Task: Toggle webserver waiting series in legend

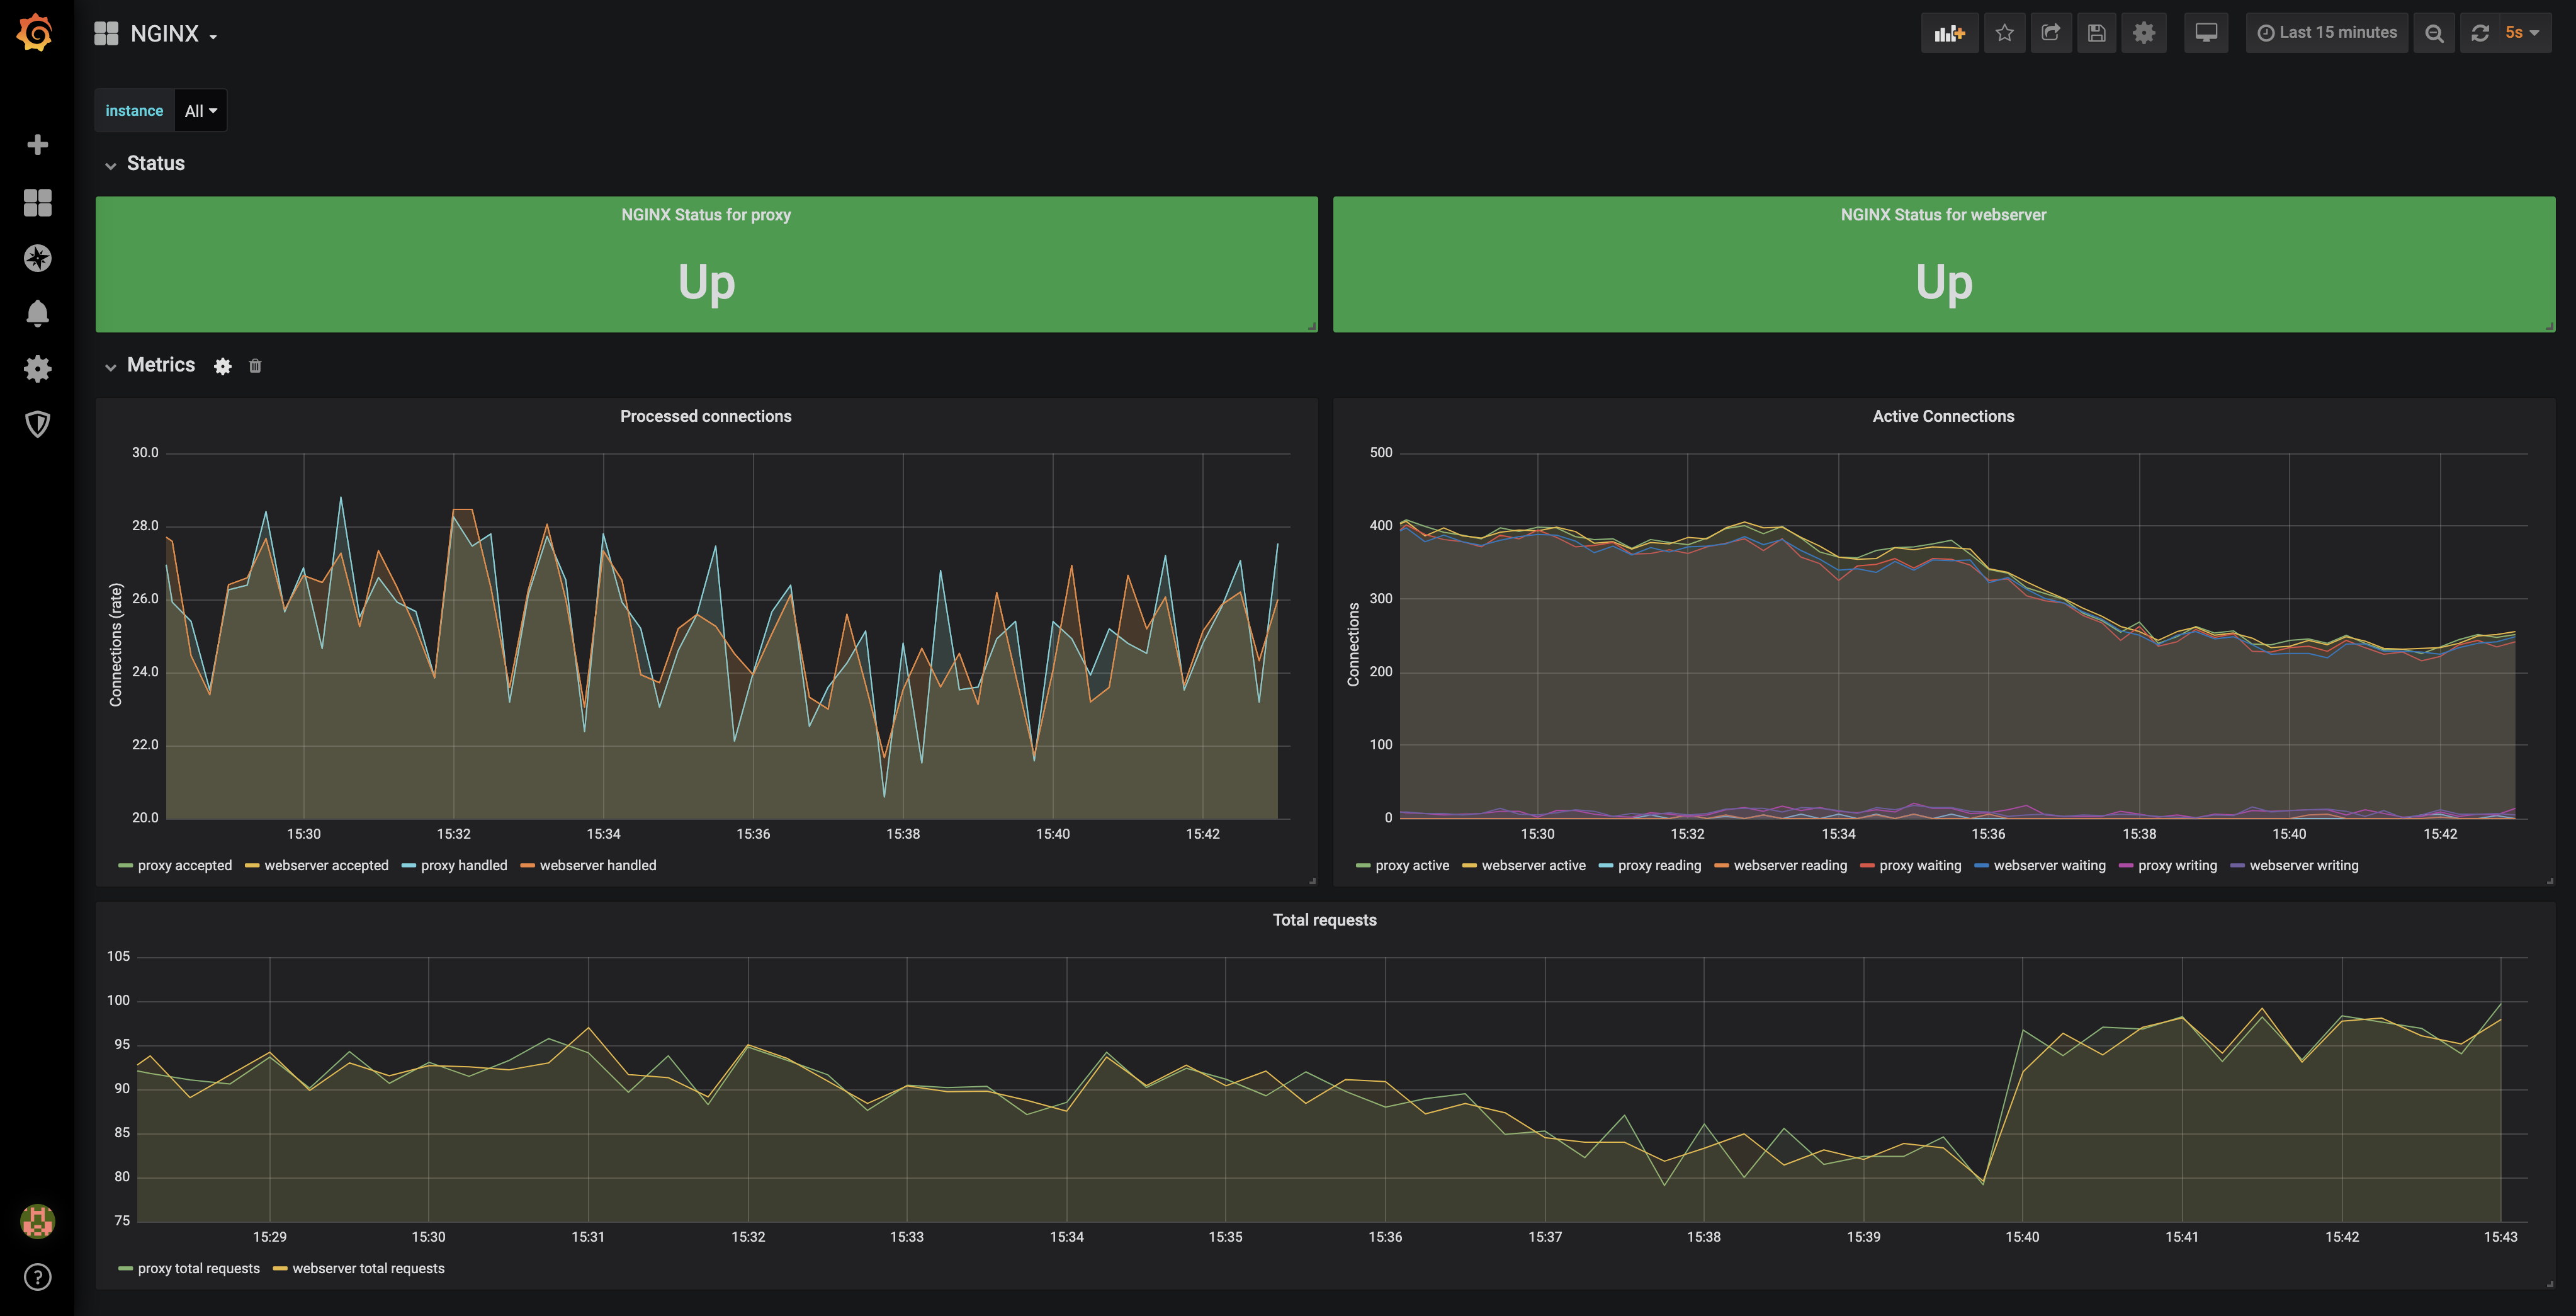Action: (x=2048, y=865)
